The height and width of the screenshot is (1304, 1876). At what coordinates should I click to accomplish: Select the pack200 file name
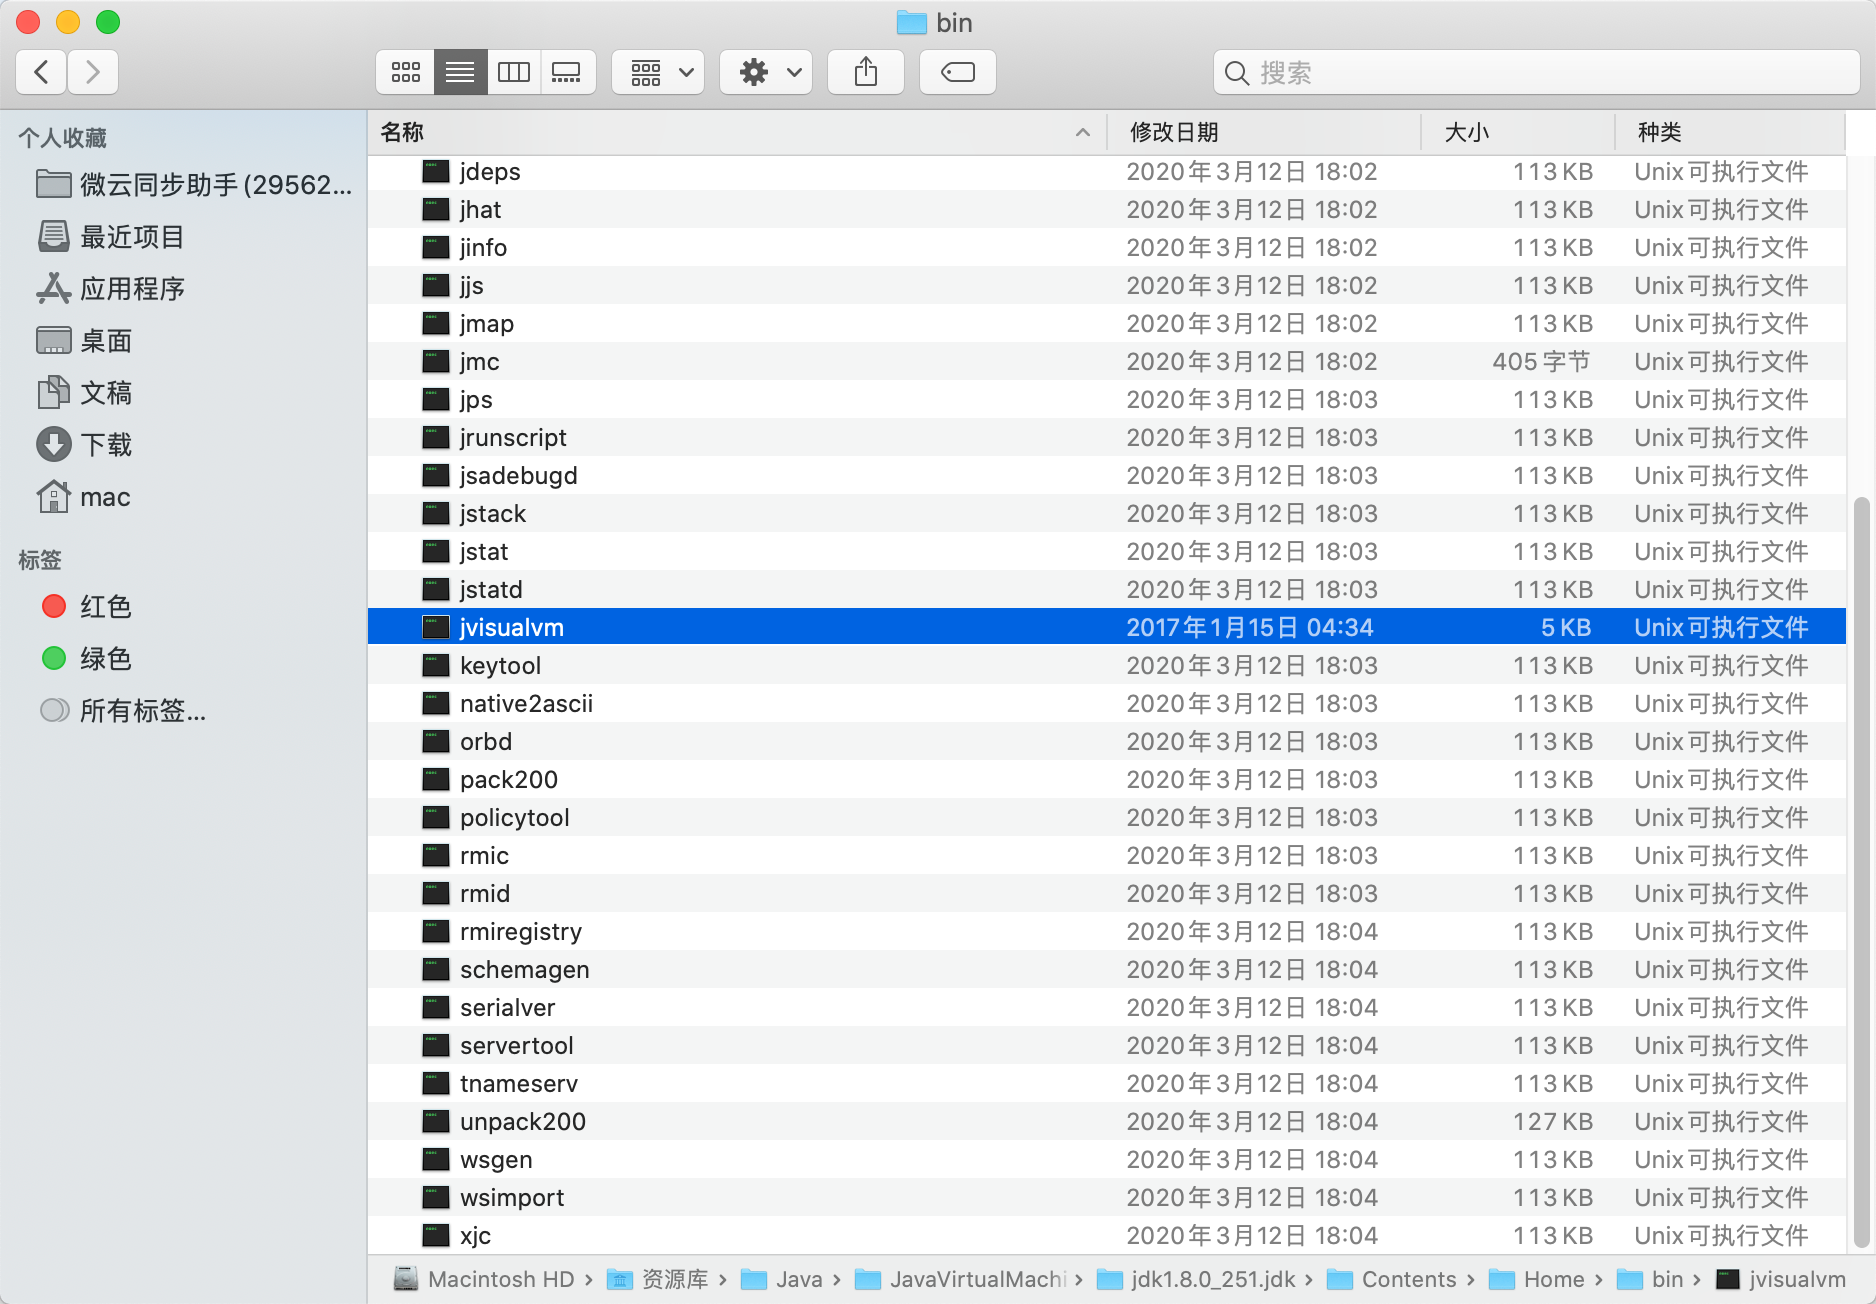(x=509, y=780)
